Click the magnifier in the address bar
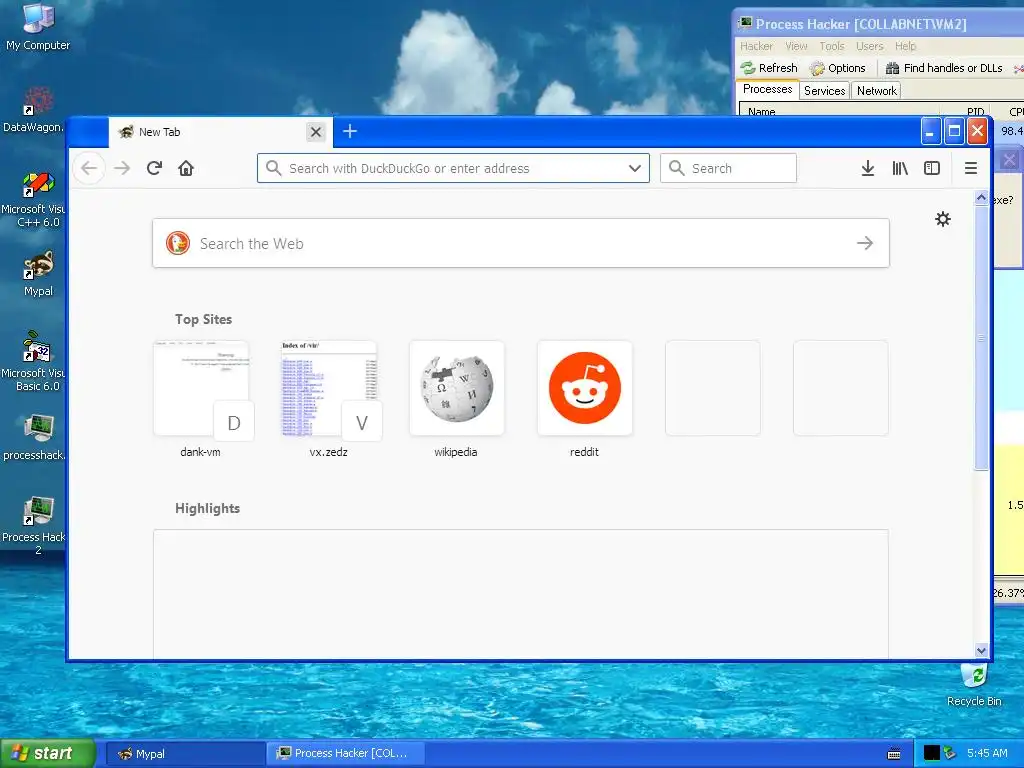Image resolution: width=1024 pixels, height=768 pixels. [274, 168]
